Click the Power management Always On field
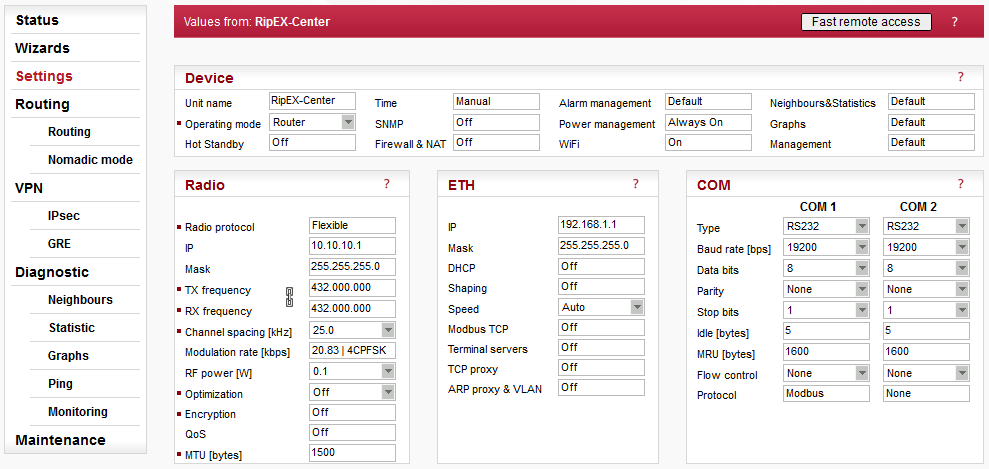The height and width of the screenshot is (469, 989). click(708, 122)
